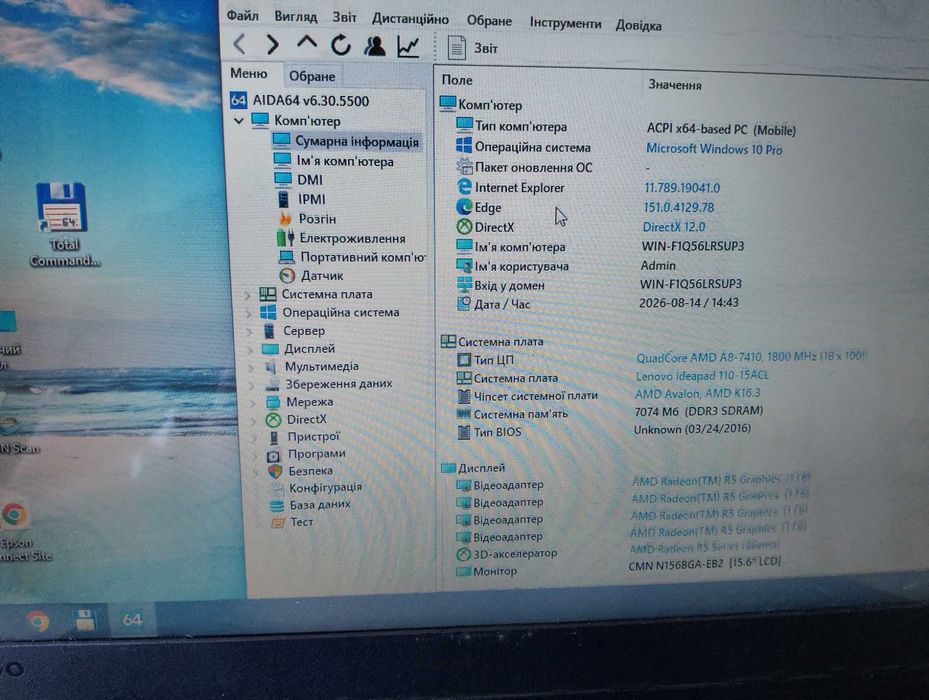Select Ім'я комп'ютера tree item
Image resolution: width=929 pixels, height=700 pixels.
(x=334, y=161)
